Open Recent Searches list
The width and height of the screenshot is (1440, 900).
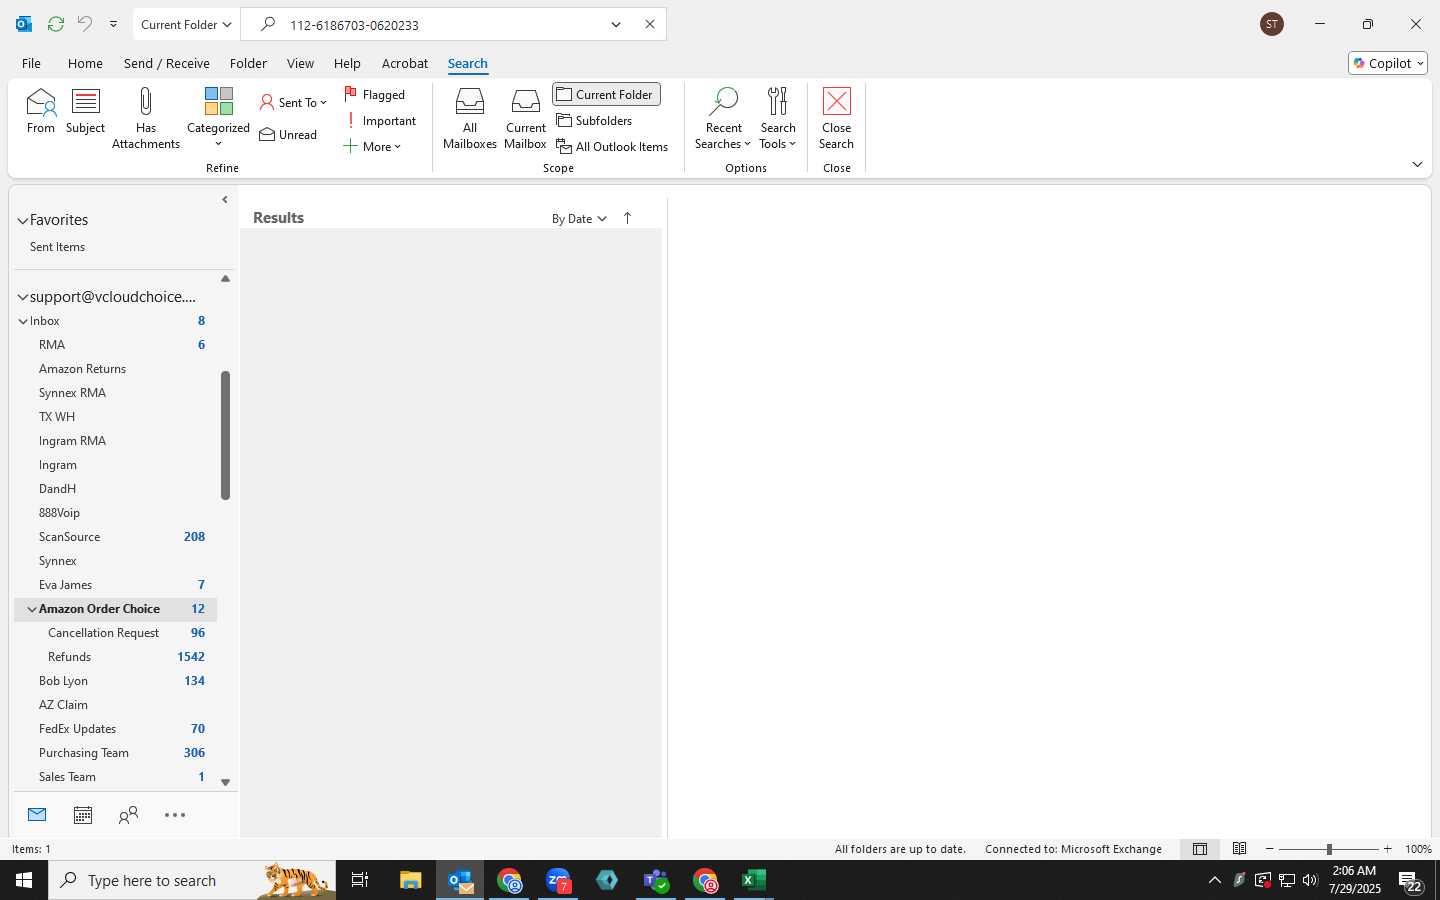(723, 118)
